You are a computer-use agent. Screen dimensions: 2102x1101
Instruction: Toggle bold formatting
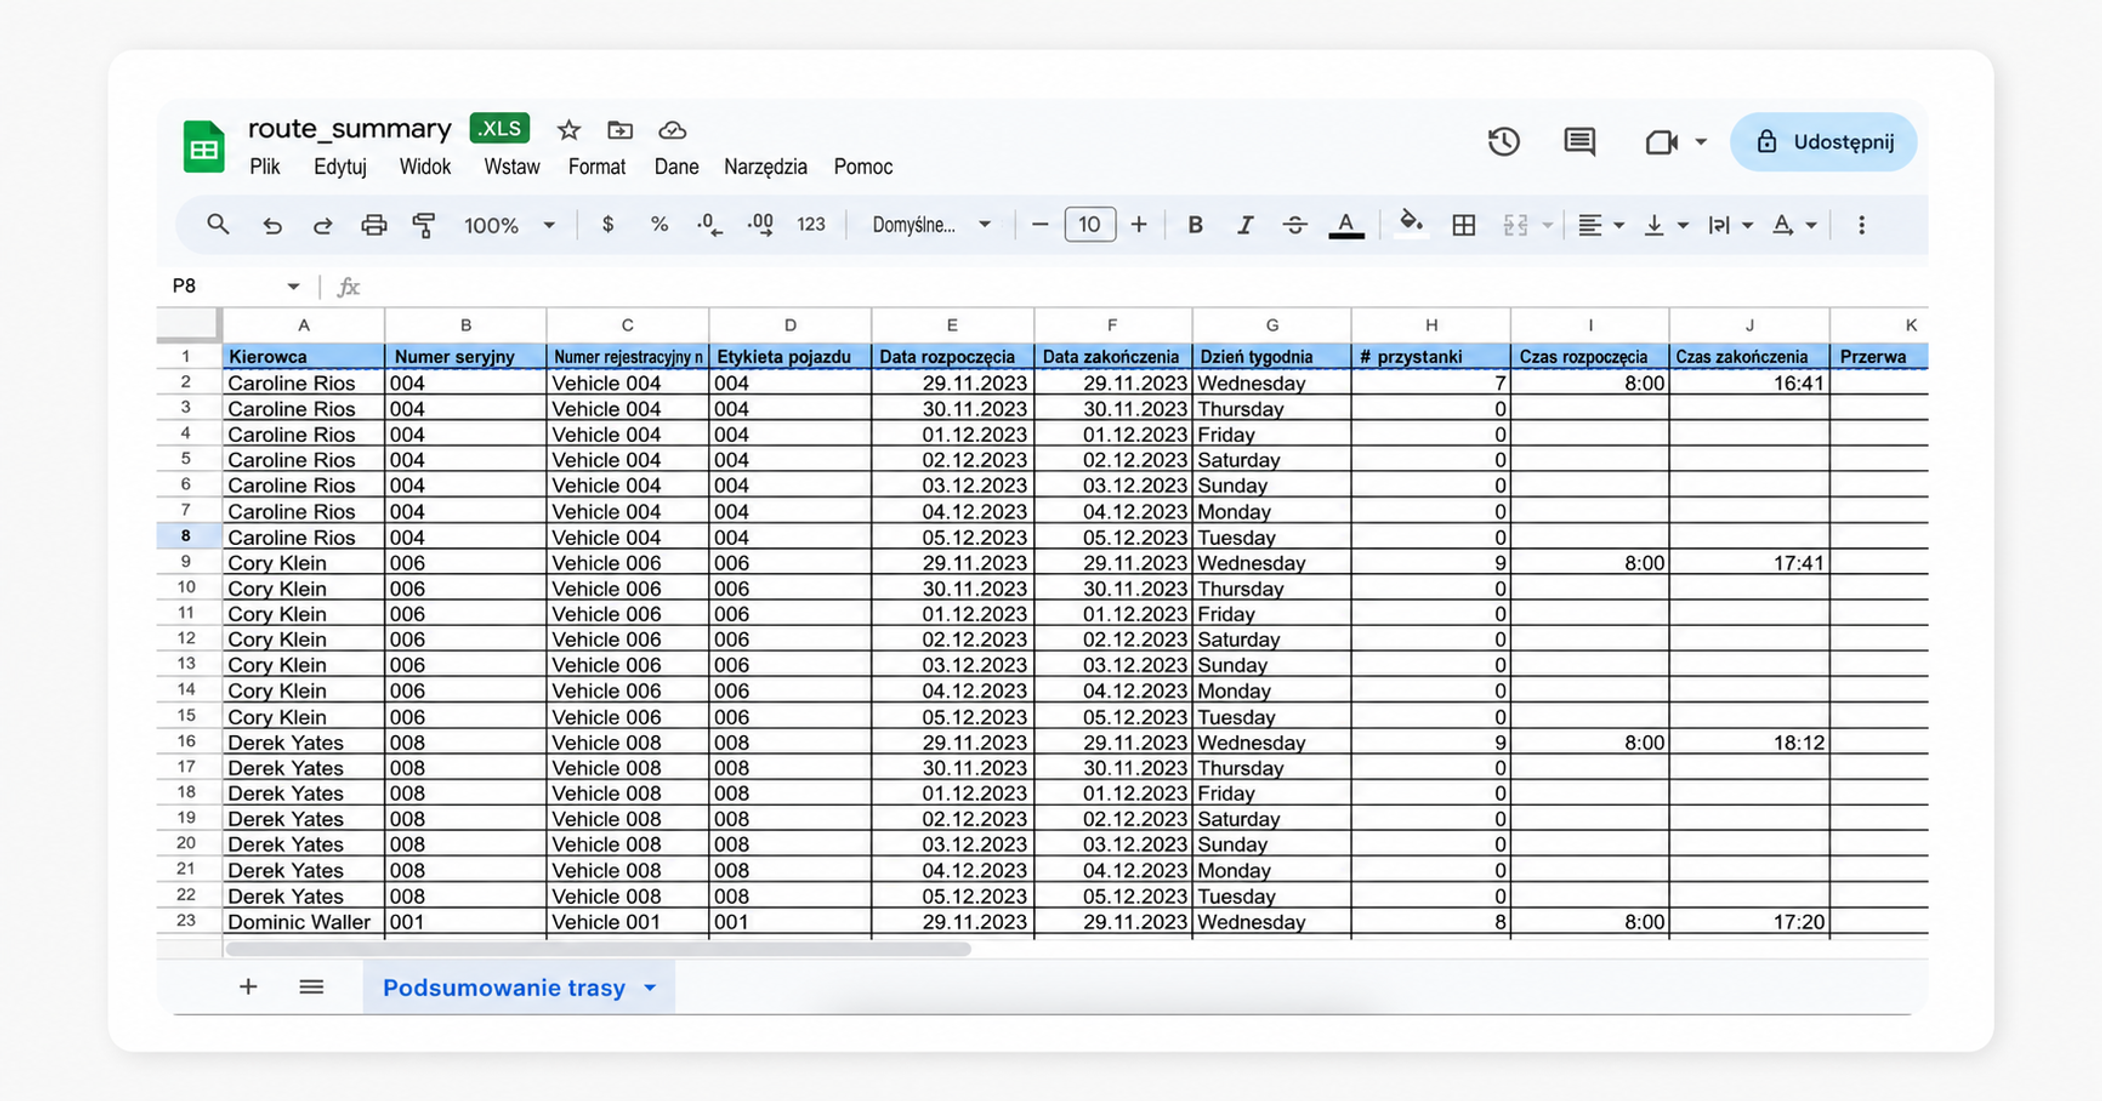click(x=1195, y=225)
